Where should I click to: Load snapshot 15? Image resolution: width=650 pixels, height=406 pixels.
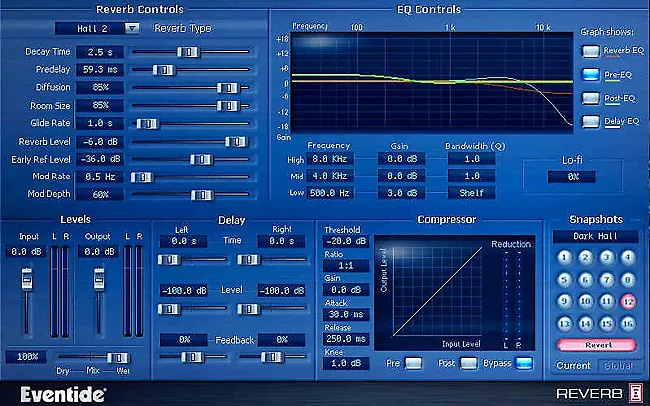(x=606, y=323)
